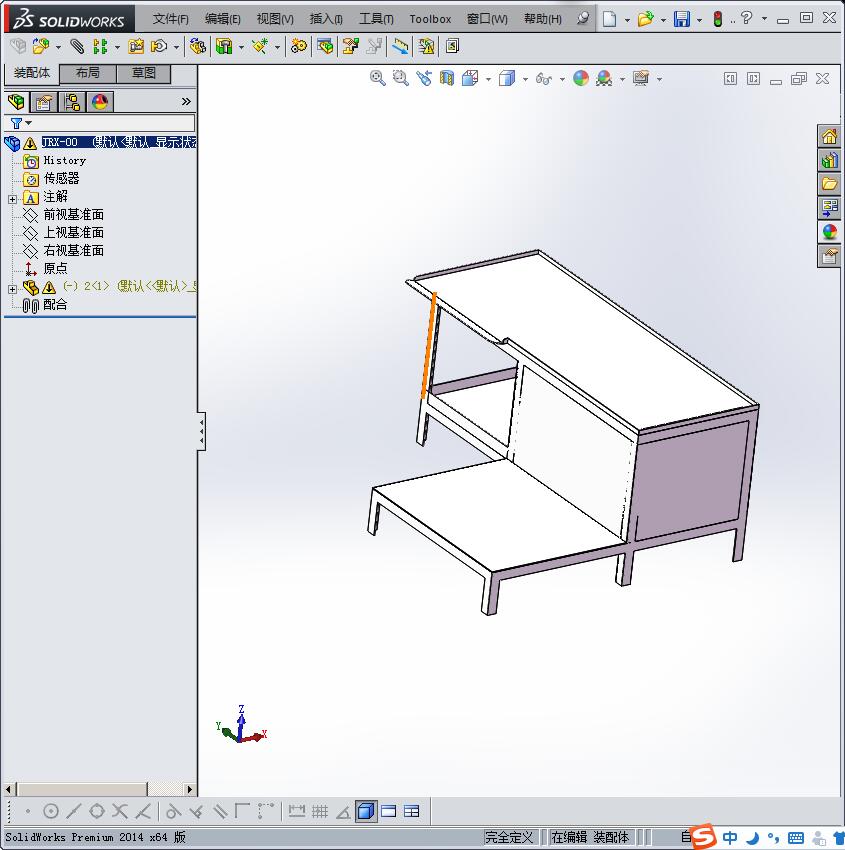Select the 配合 mates folder in tree
The height and width of the screenshot is (850, 845).
[x=55, y=305]
